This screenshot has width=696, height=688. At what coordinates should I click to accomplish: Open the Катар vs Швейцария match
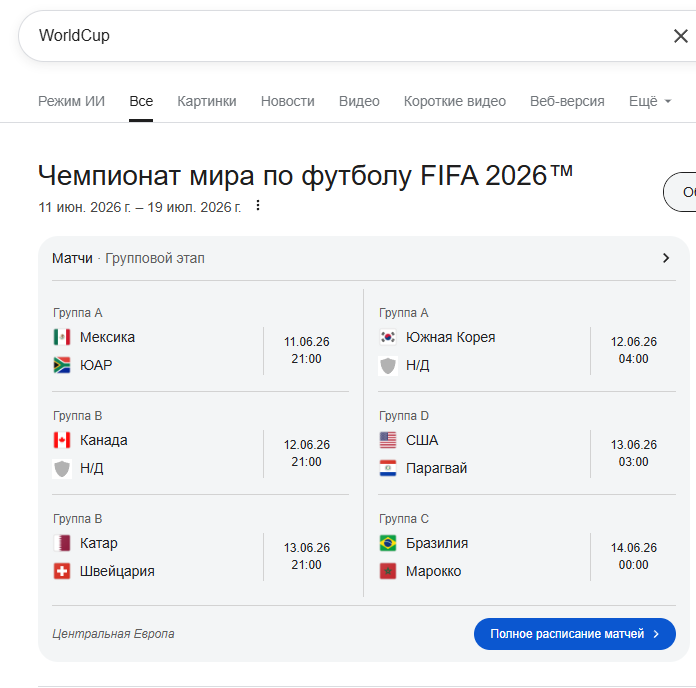(x=200, y=557)
